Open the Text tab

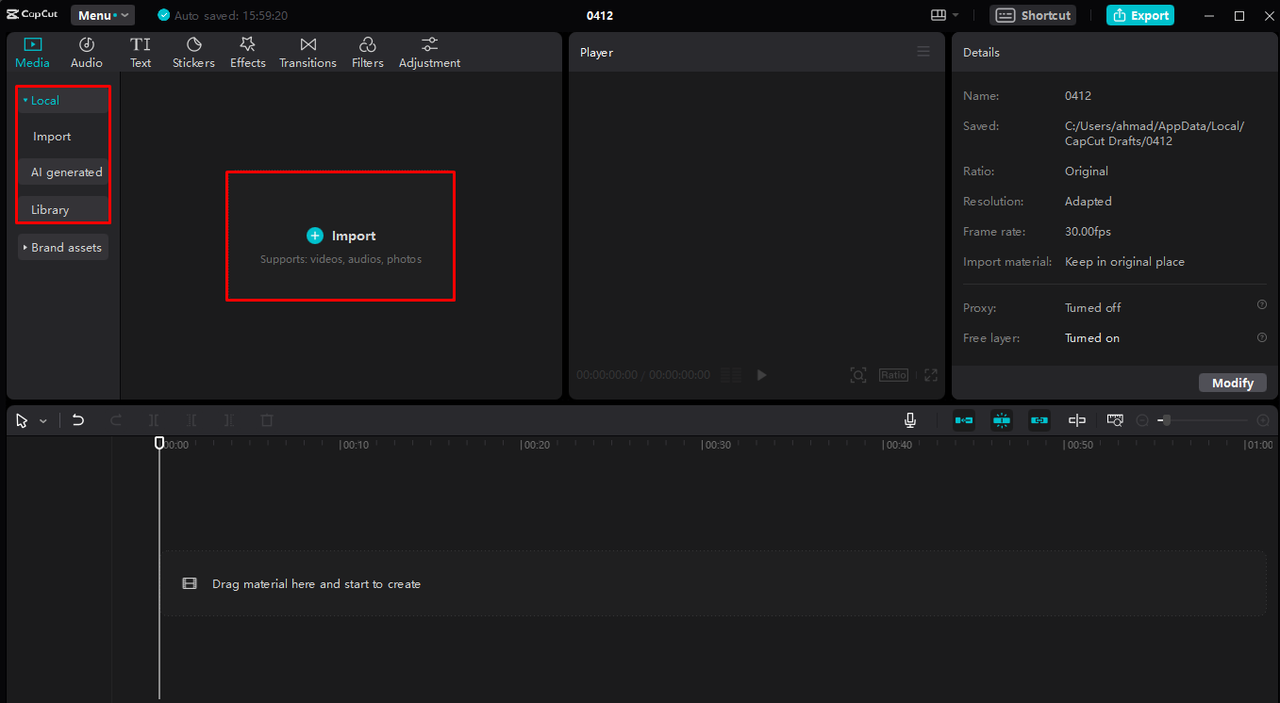(x=140, y=53)
